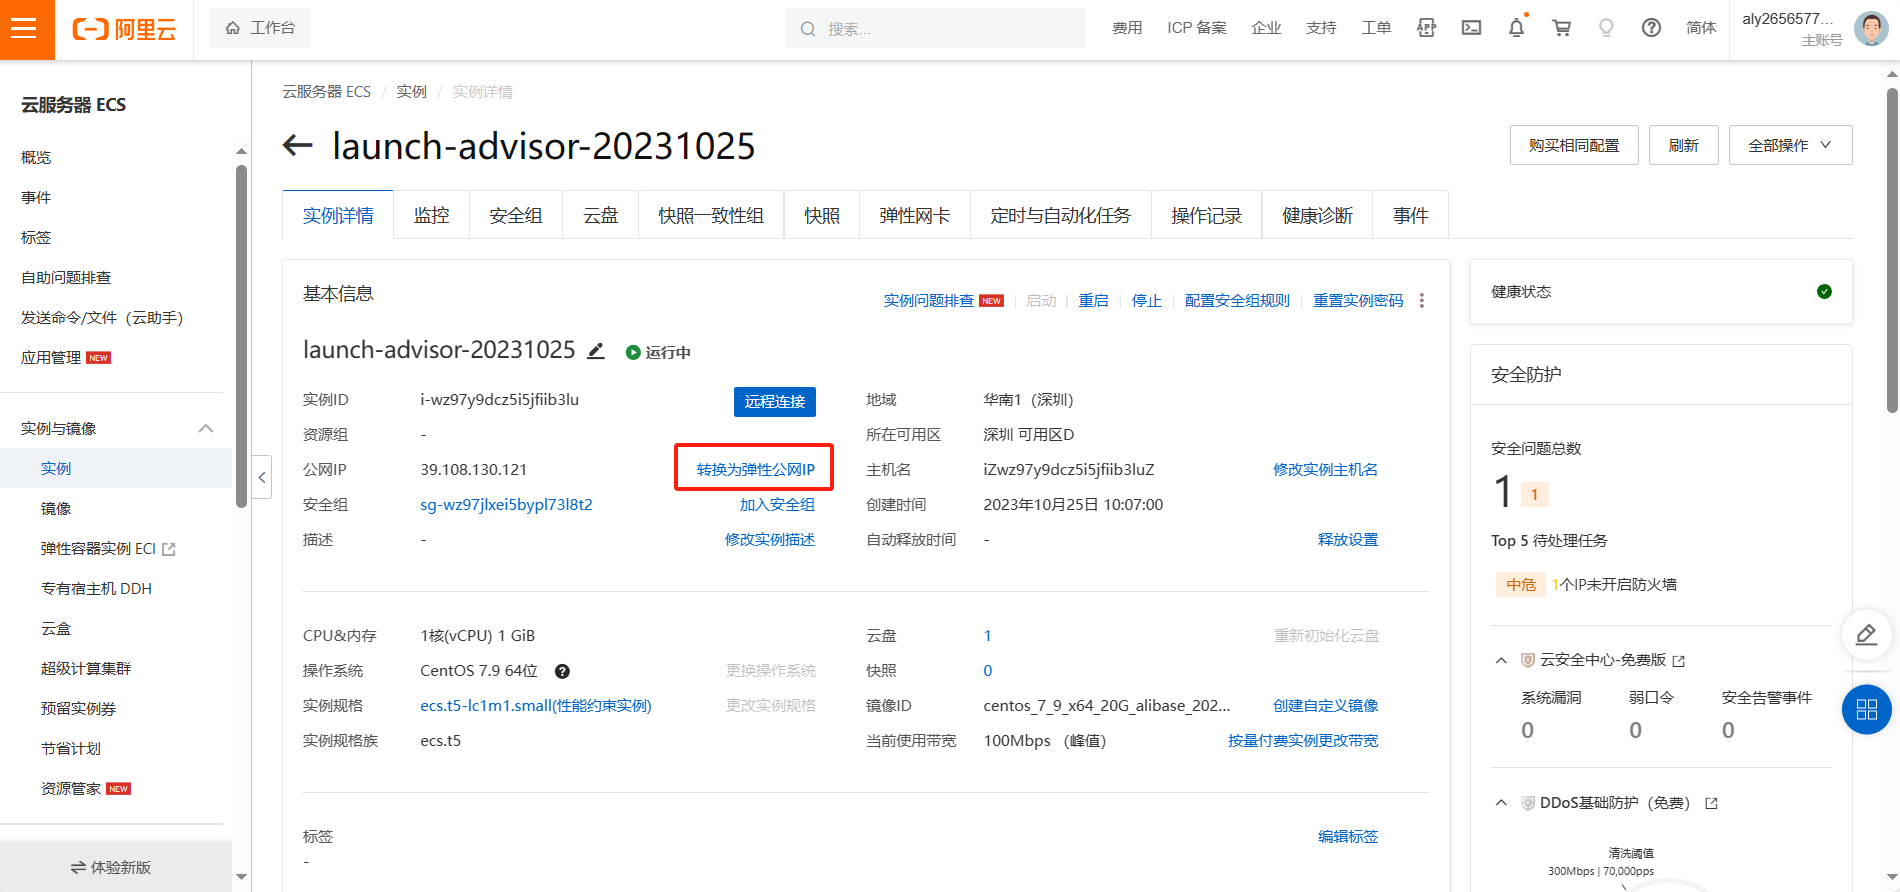Click the green health status check icon
Viewport: 1900px width, 892px height.
click(x=1824, y=291)
